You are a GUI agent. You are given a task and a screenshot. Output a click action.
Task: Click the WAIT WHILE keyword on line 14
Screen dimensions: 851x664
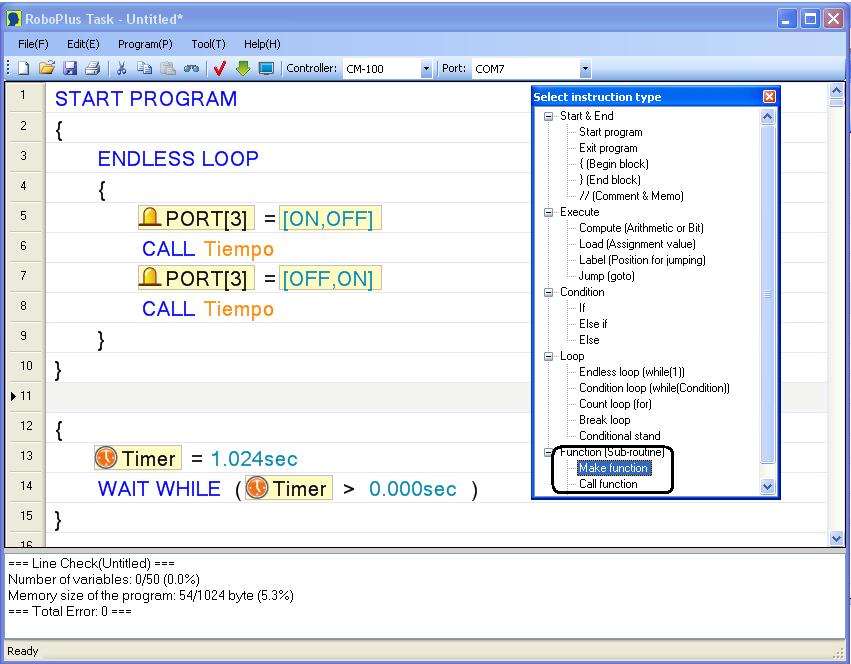(159, 489)
